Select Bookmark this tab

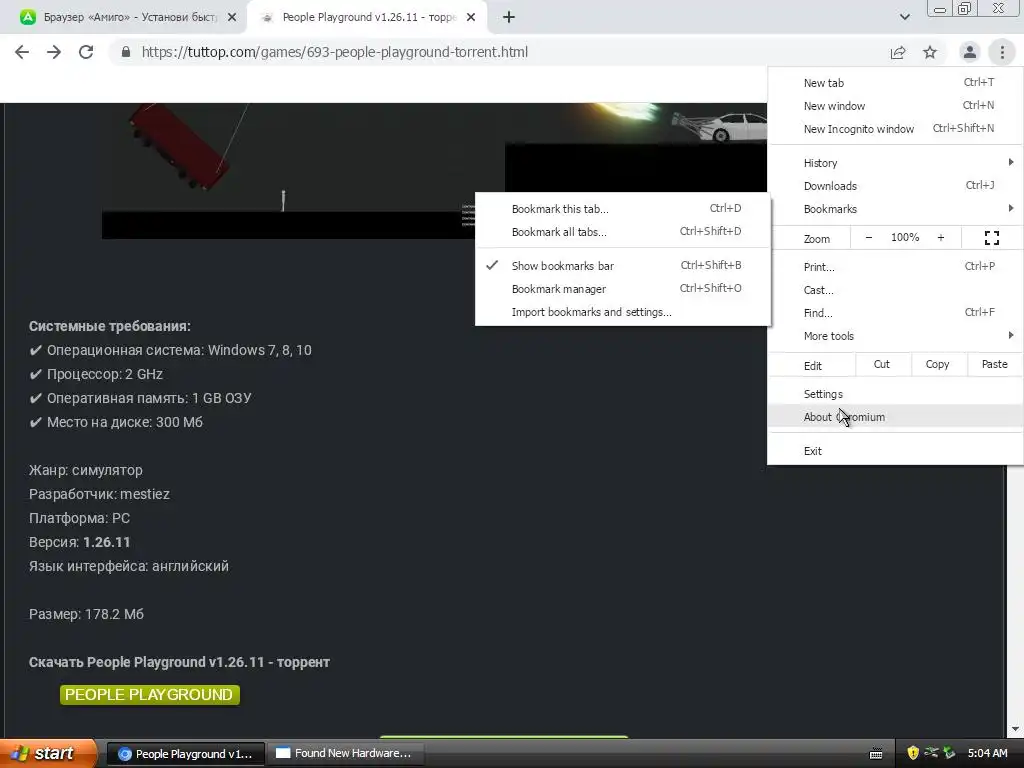pyautogui.click(x=623, y=209)
